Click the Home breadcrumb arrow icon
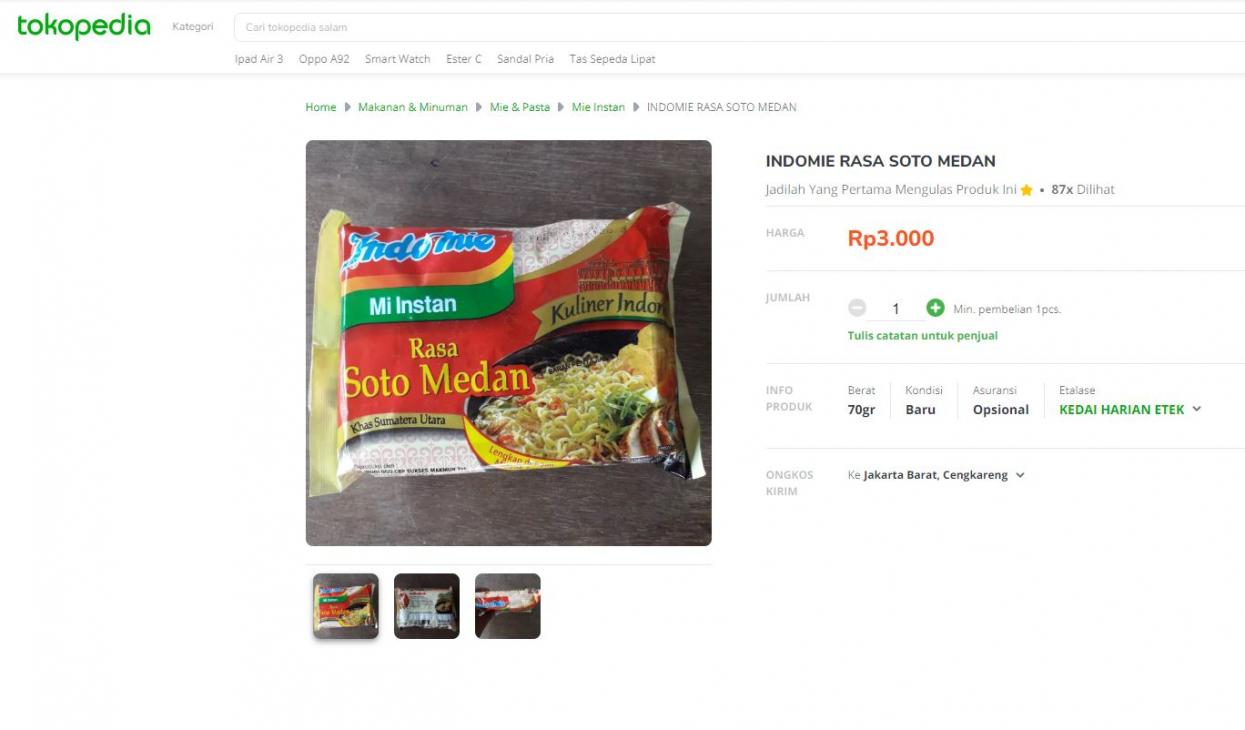Screen dimensions: 1245x730 pyautogui.click(x=345, y=107)
